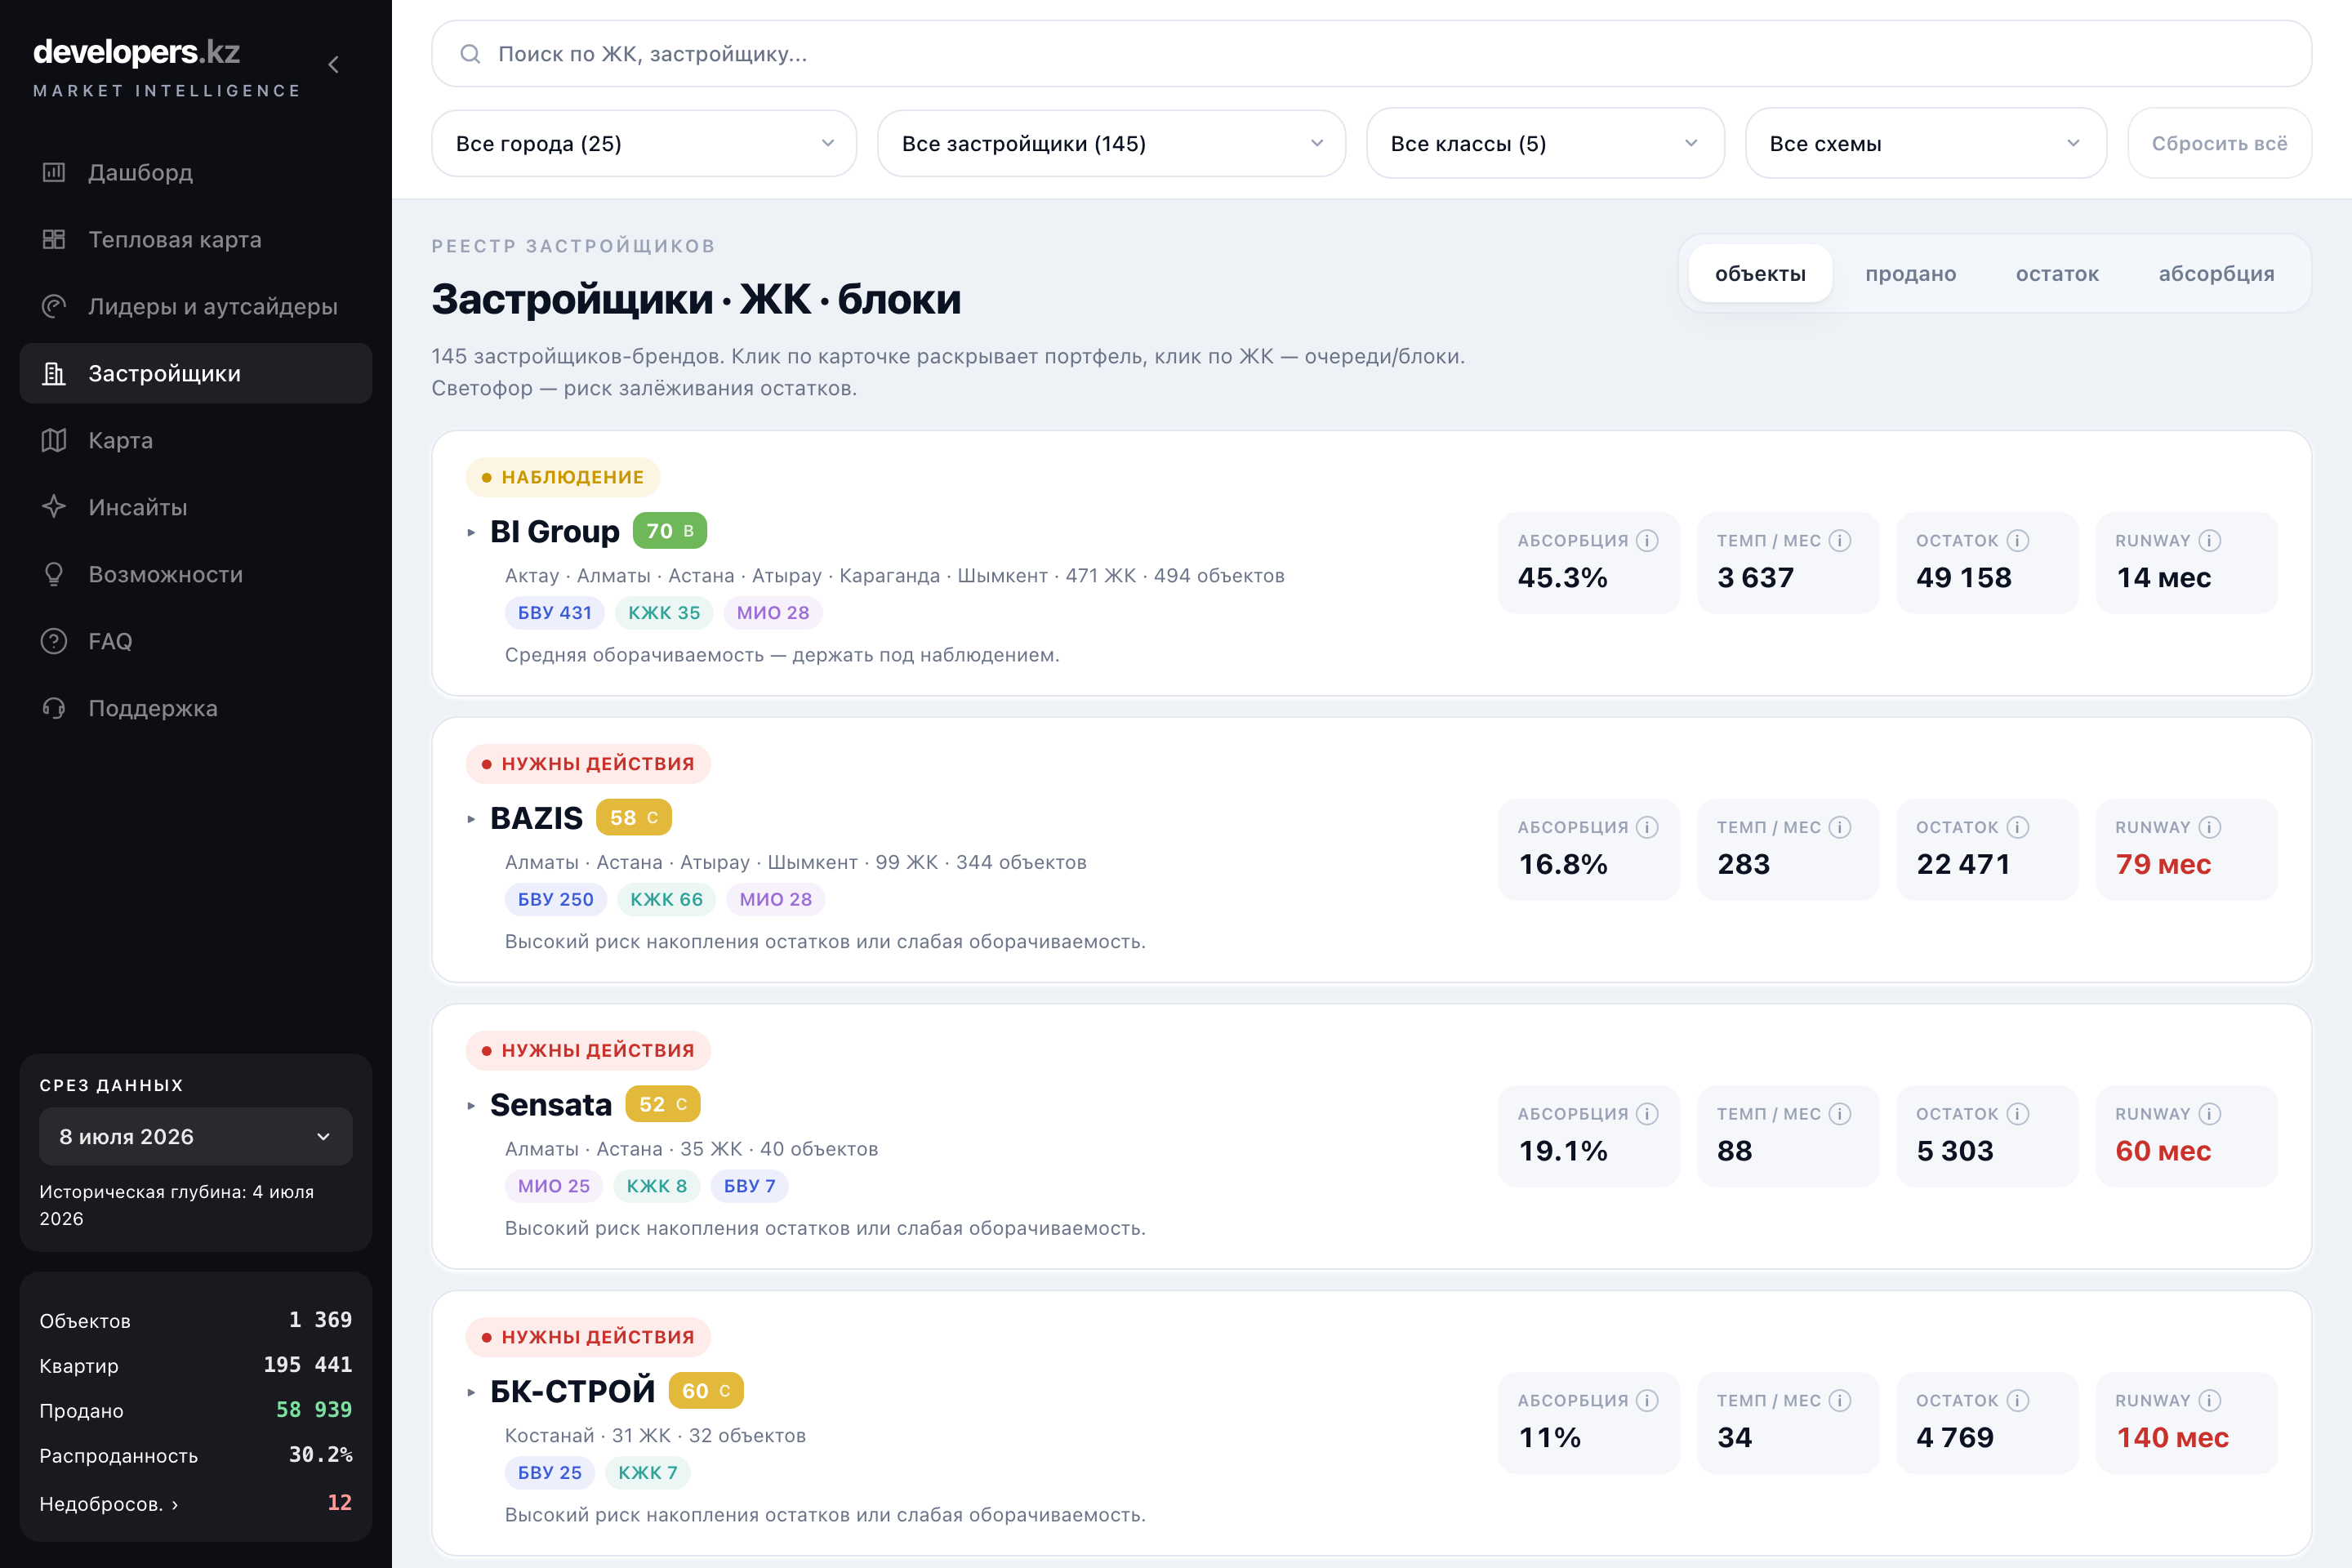2352x1568 pixels.
Task: Open the Все застройщики (145) dropdown
Action: pos(1111,144)
